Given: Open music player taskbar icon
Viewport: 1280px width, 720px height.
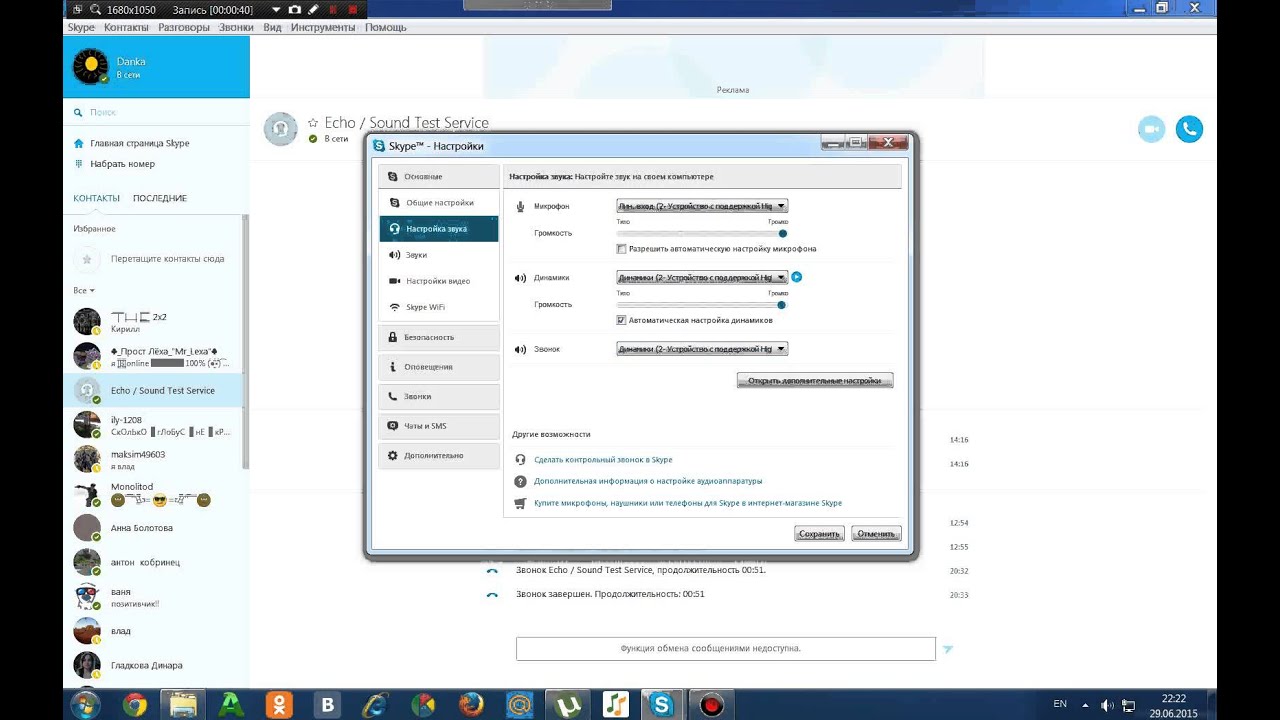Looking at the screenshot, I should tap(615, 704).
